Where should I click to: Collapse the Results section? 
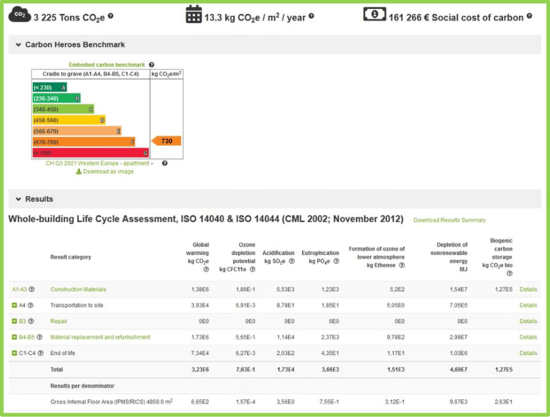(x=18, y=199)
